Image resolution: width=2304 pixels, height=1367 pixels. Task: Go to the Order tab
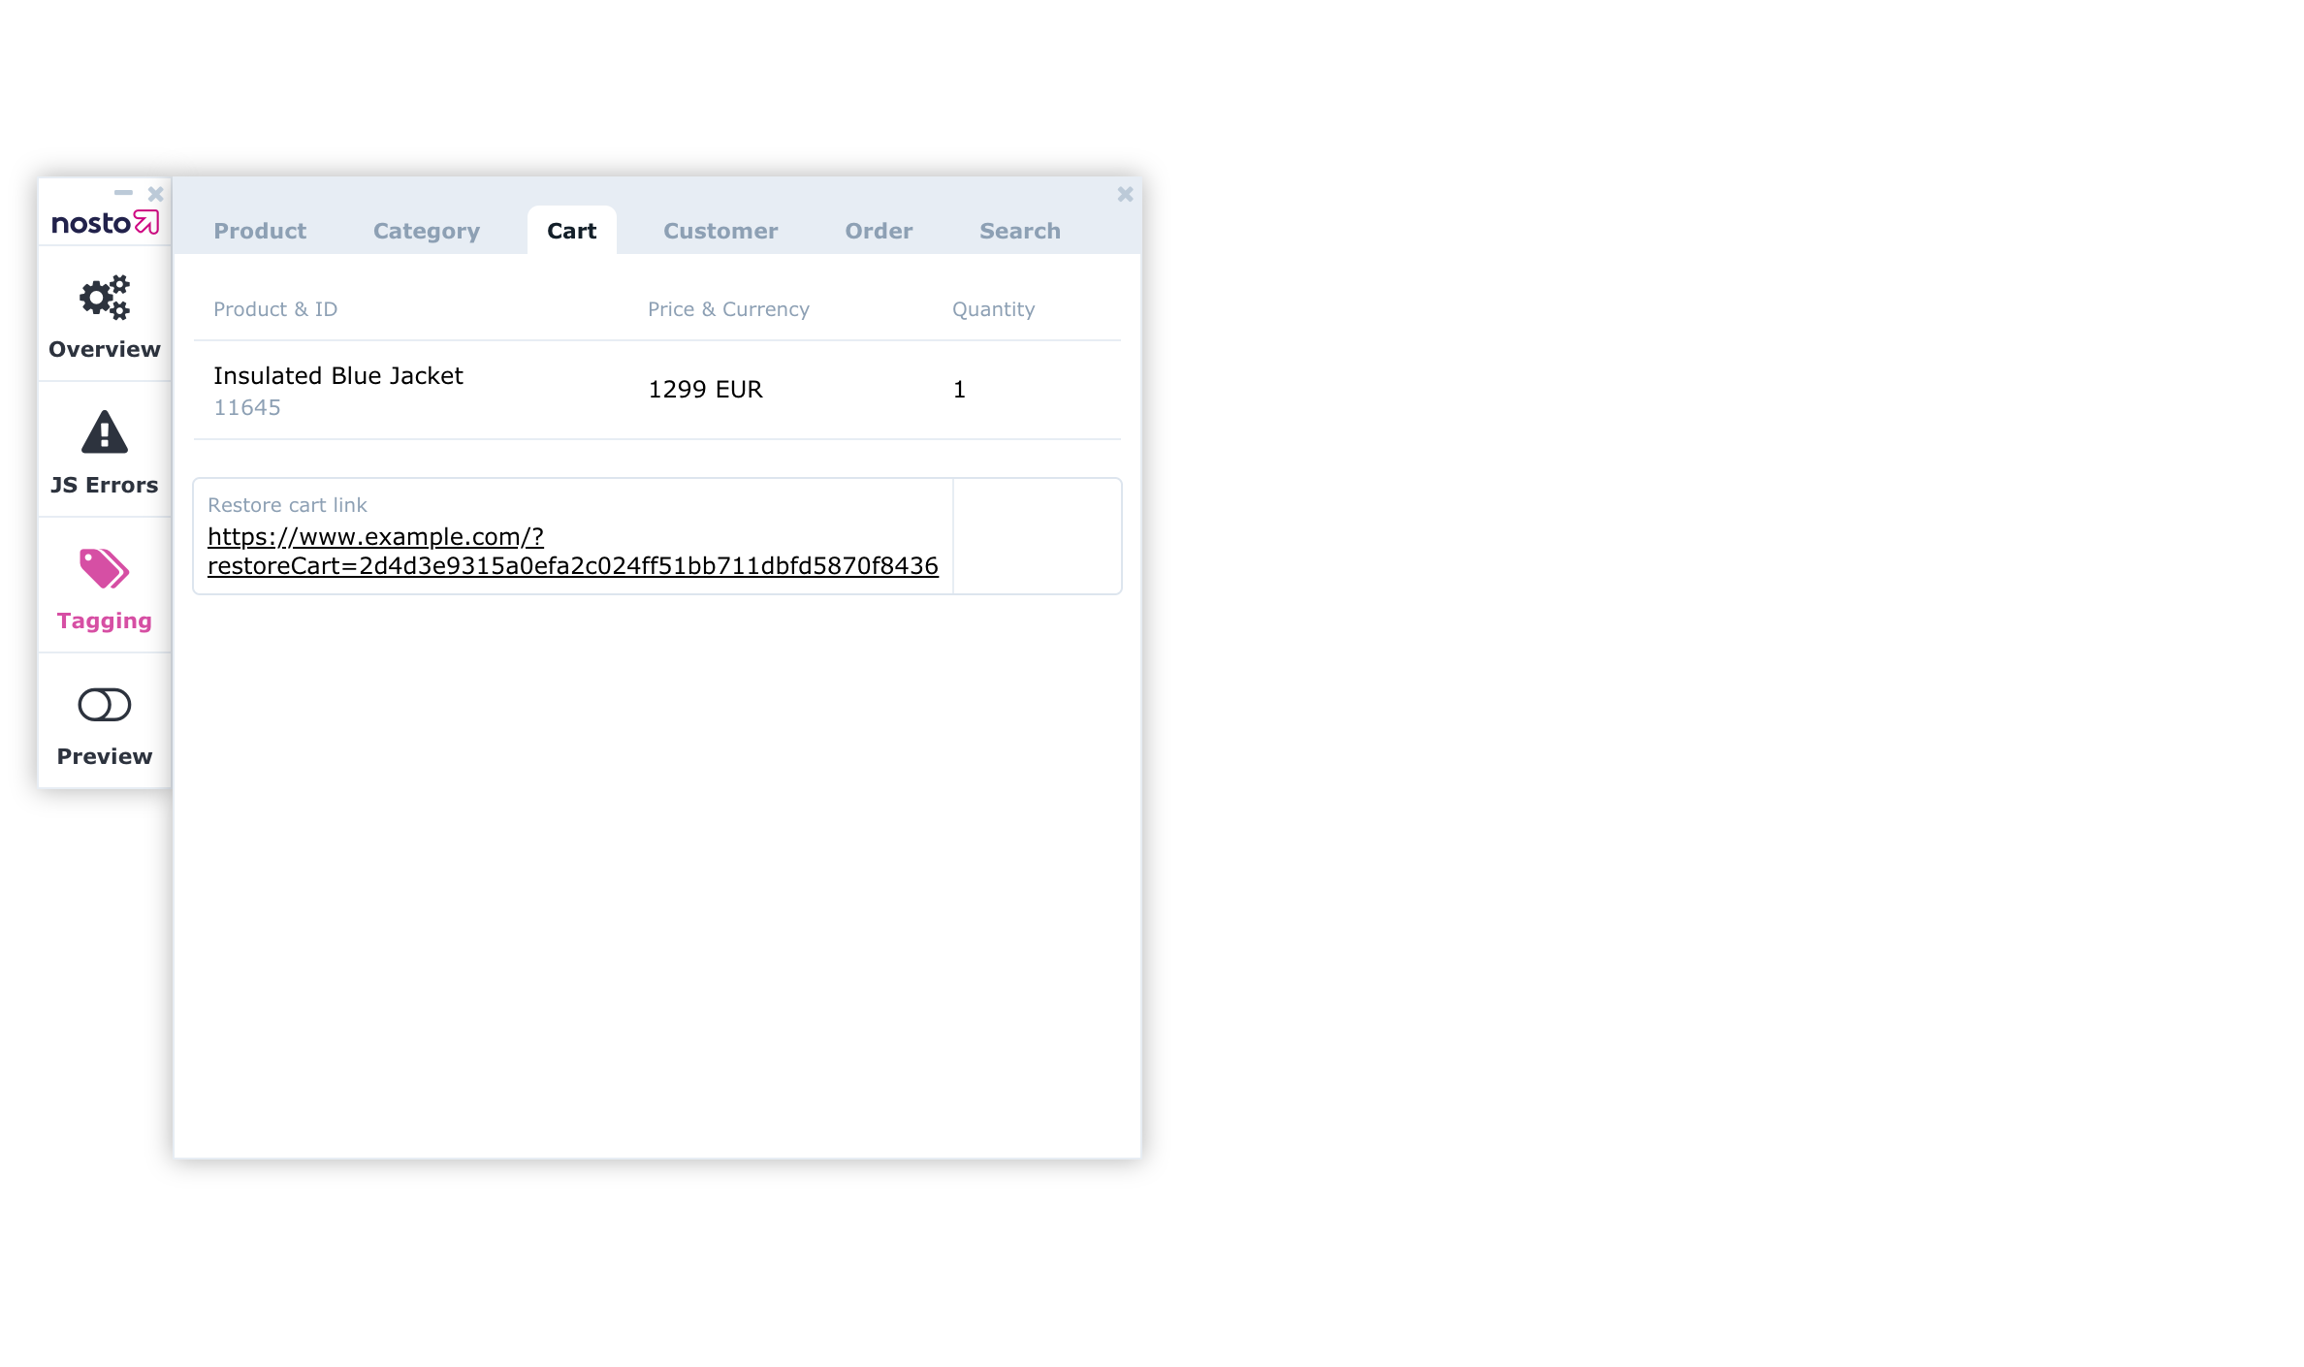[x=878, y=231]
